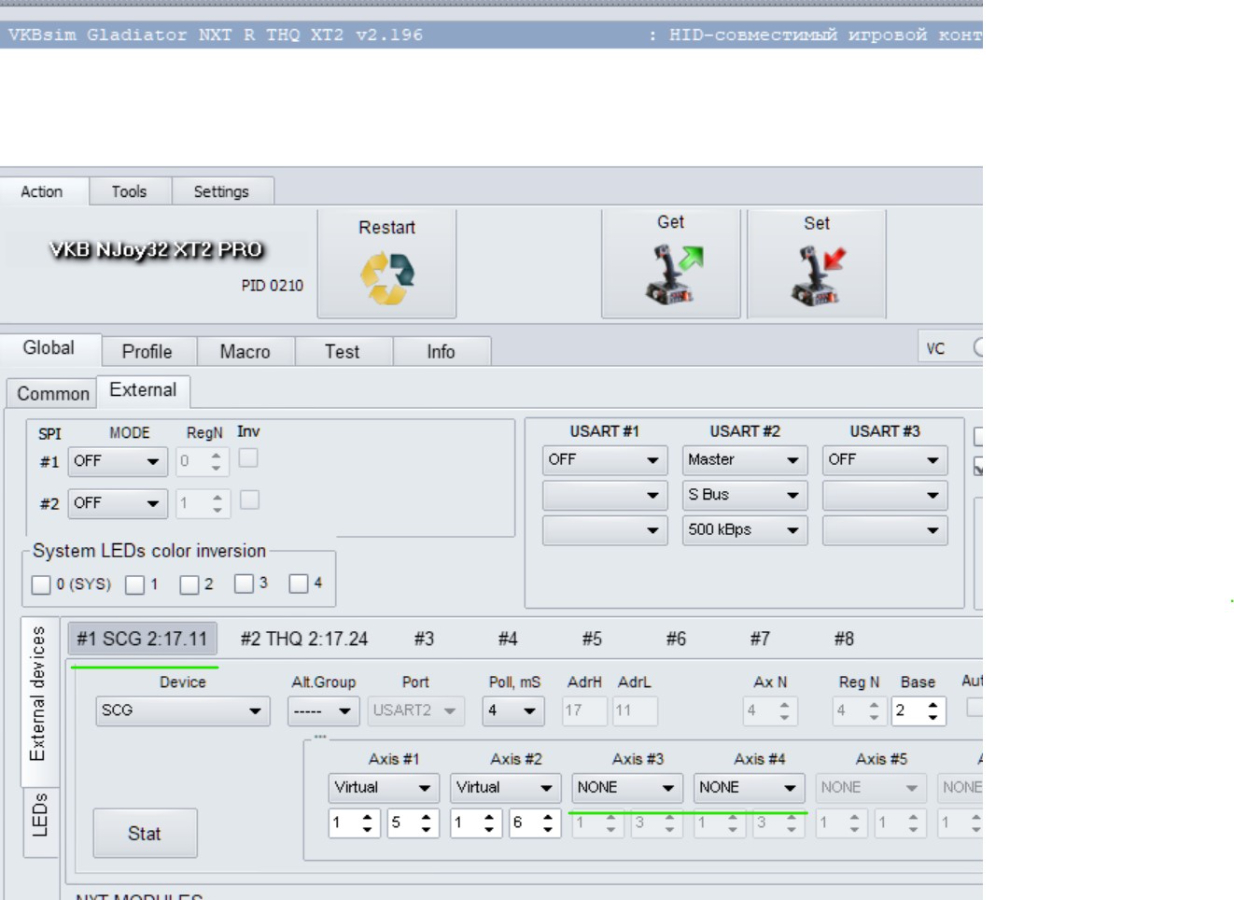Viewport: 1234px width, 900px height.
Task: Toggle LED color inversion checkbox 3
Action: pos(244,585)
